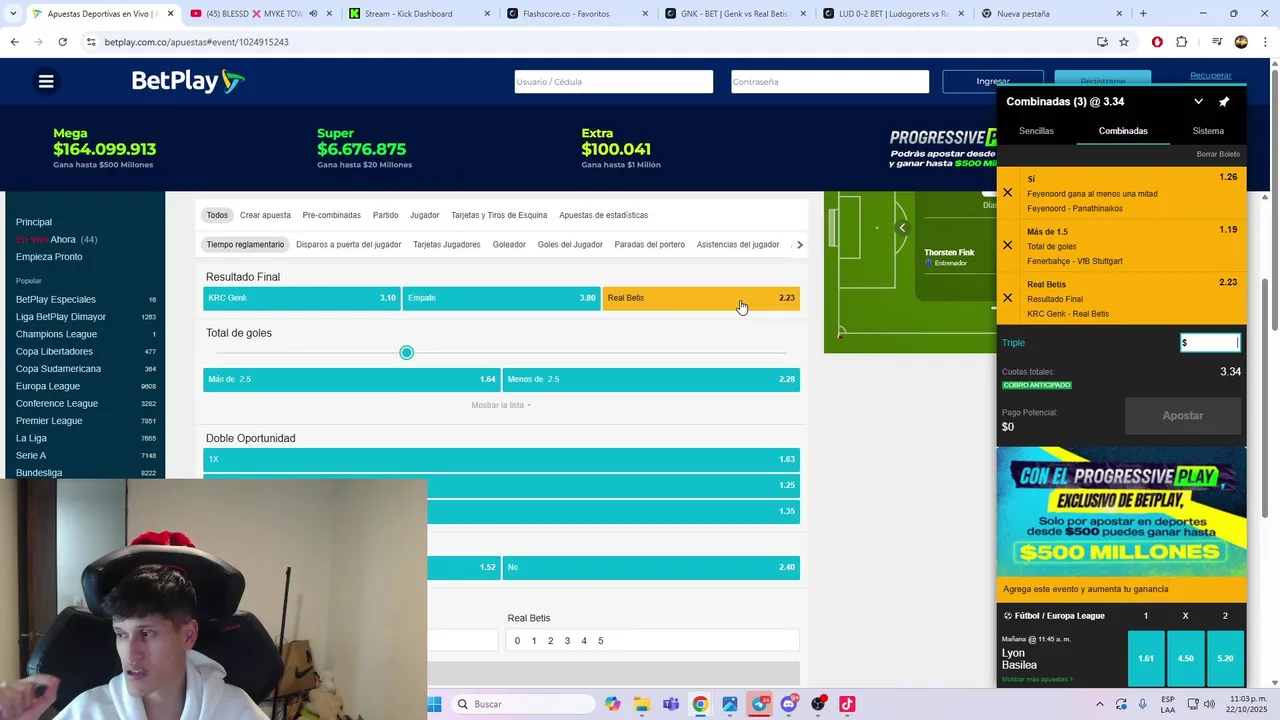
Task: Click the total goals slider handle
Action: click(x=406, y=353)
